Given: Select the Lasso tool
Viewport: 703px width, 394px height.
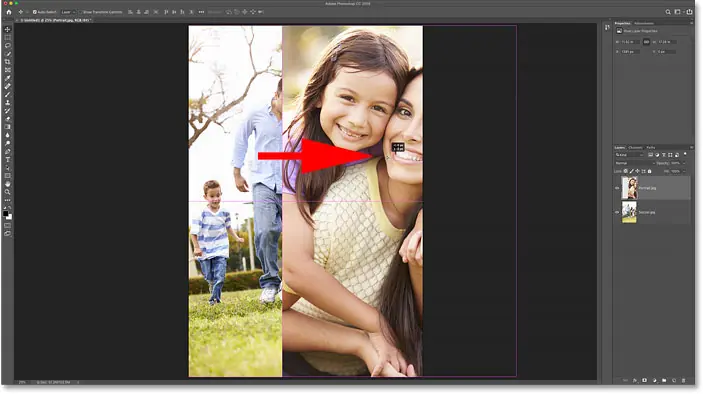Looking at the screenshot, I should click(8, 46).
